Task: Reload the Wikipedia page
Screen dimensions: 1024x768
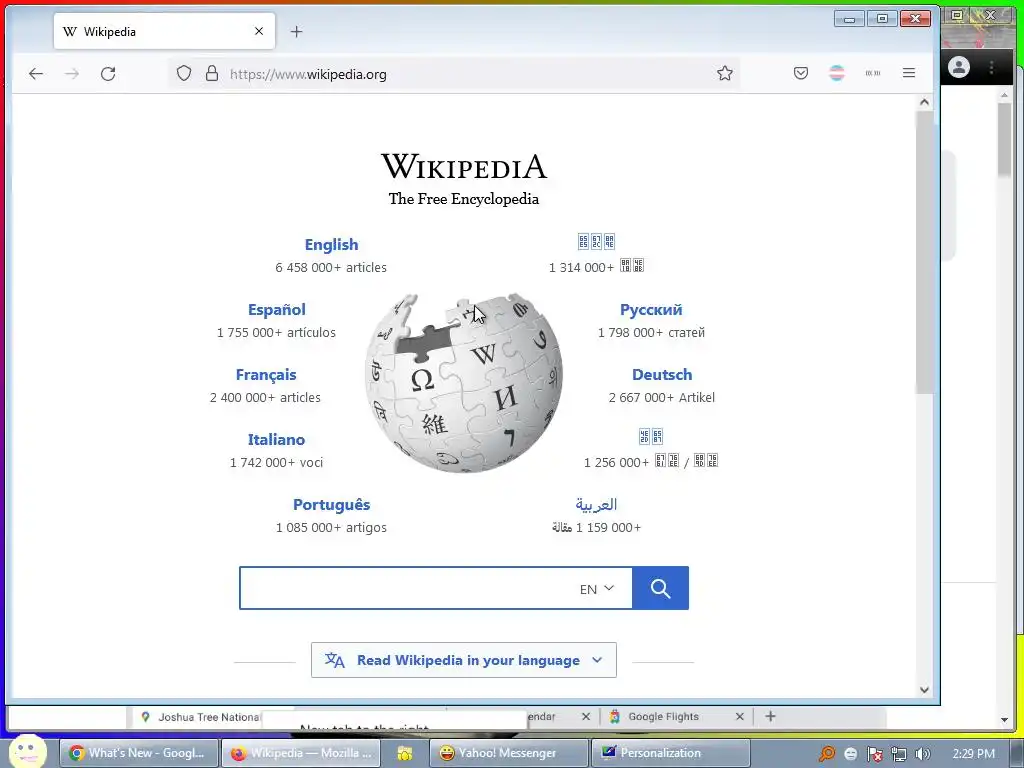Action: coord(108,74)
